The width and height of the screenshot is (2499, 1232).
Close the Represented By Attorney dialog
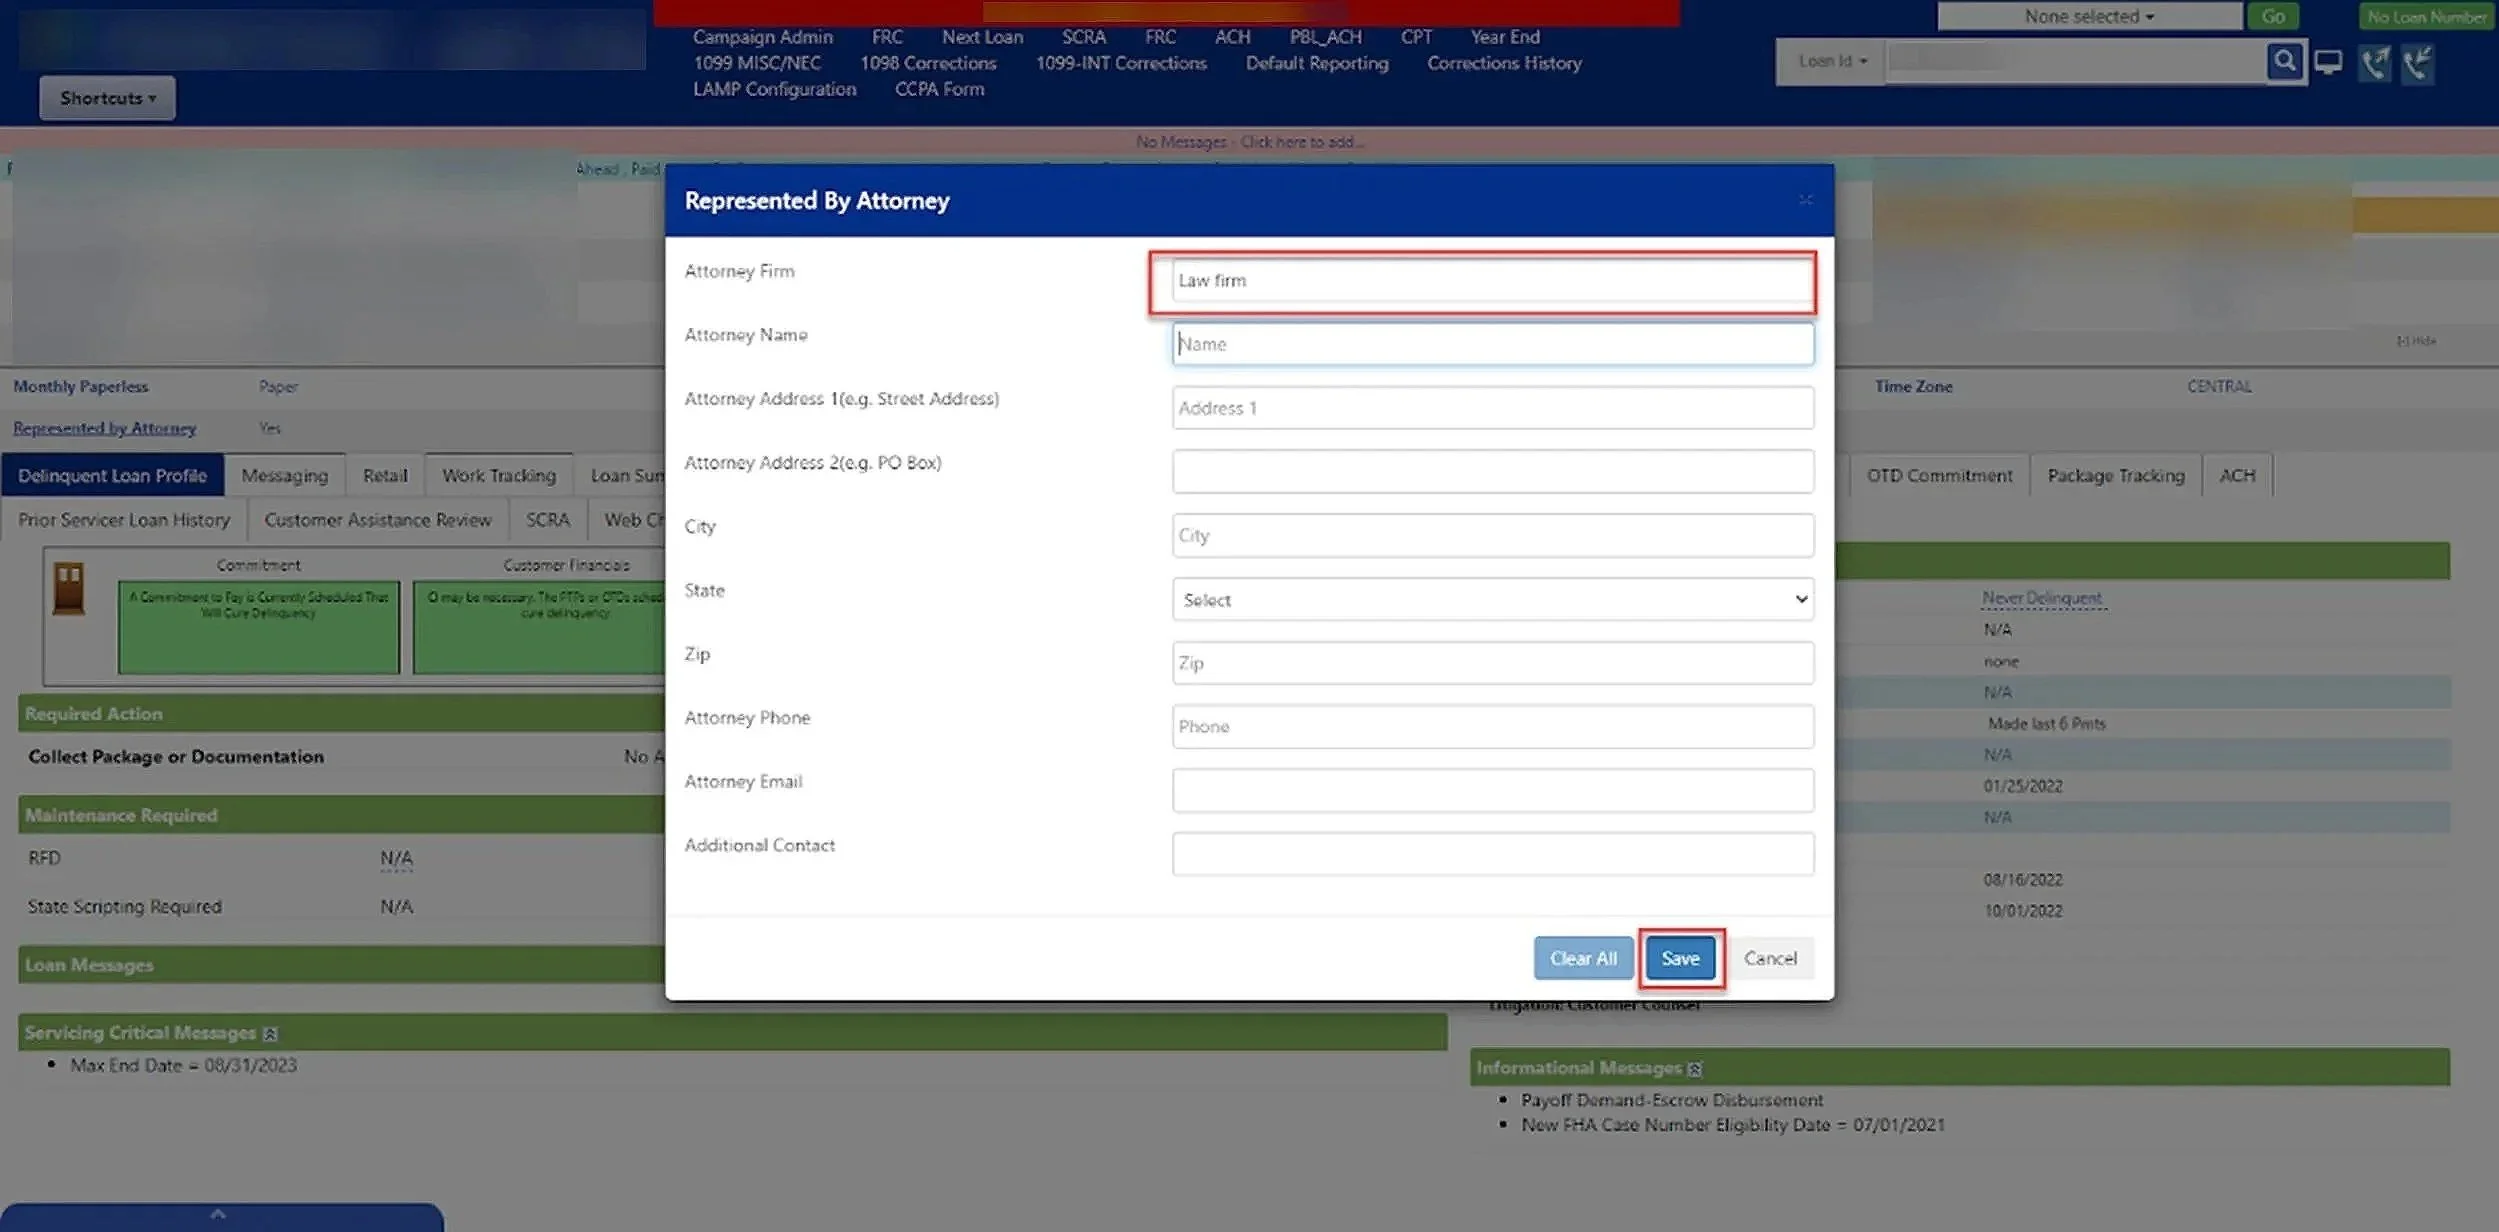(x=1805, y=200)
